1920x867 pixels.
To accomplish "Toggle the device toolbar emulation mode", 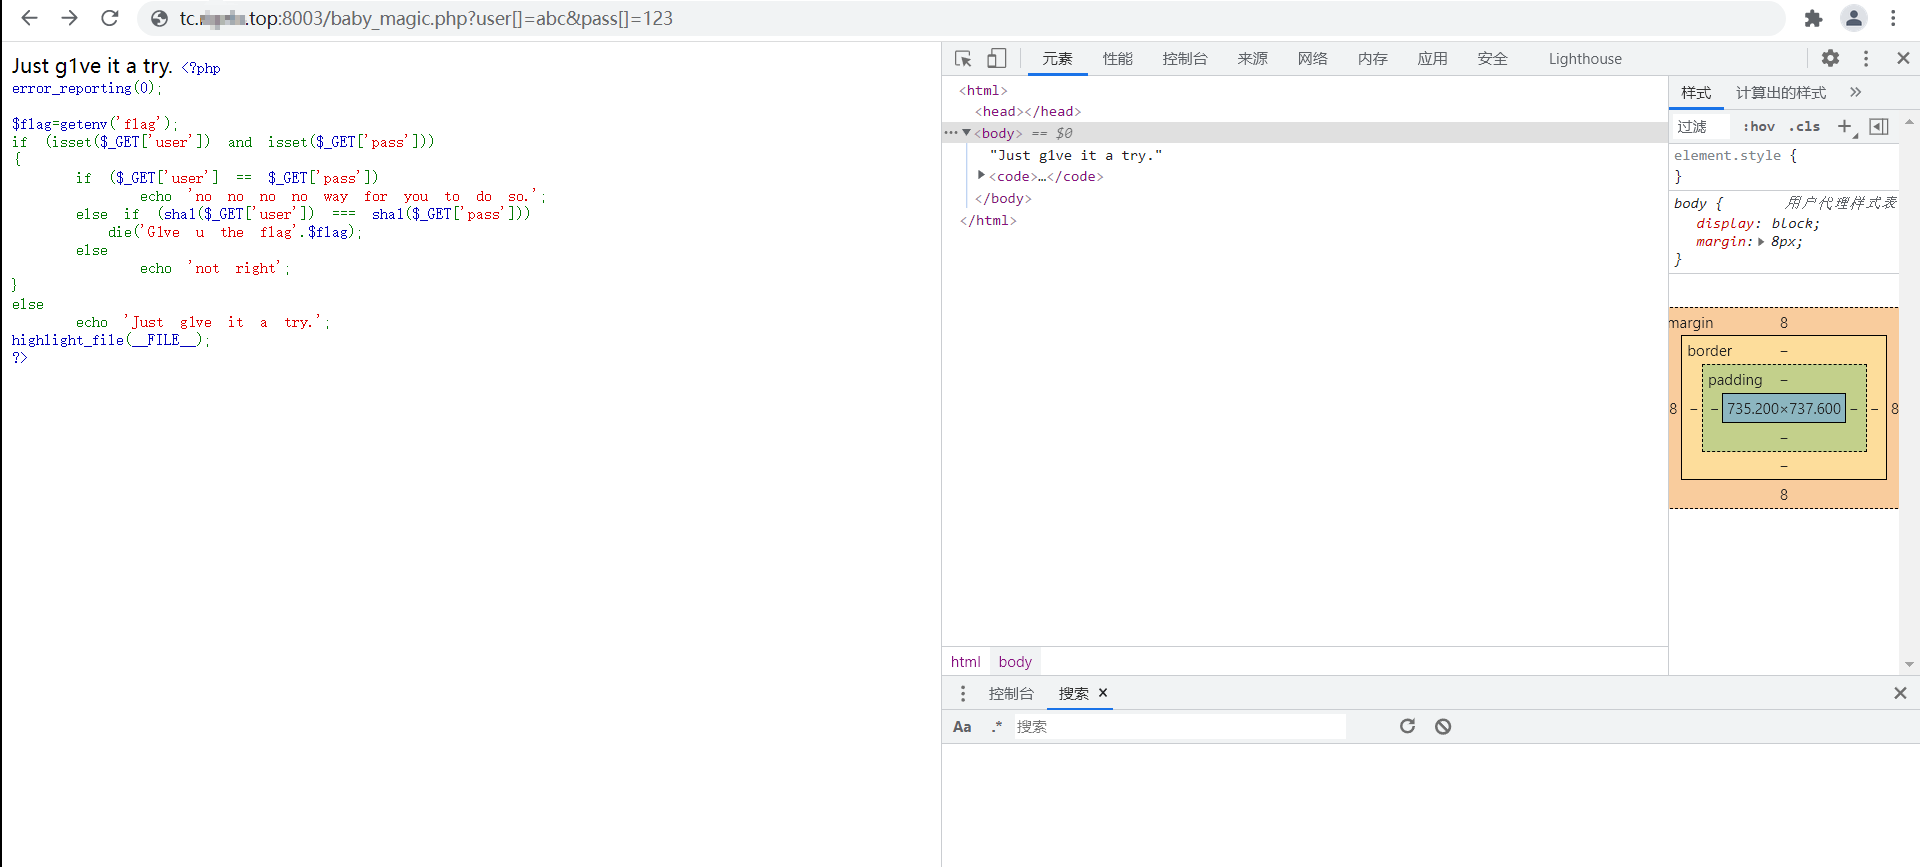I will [997, 59].
